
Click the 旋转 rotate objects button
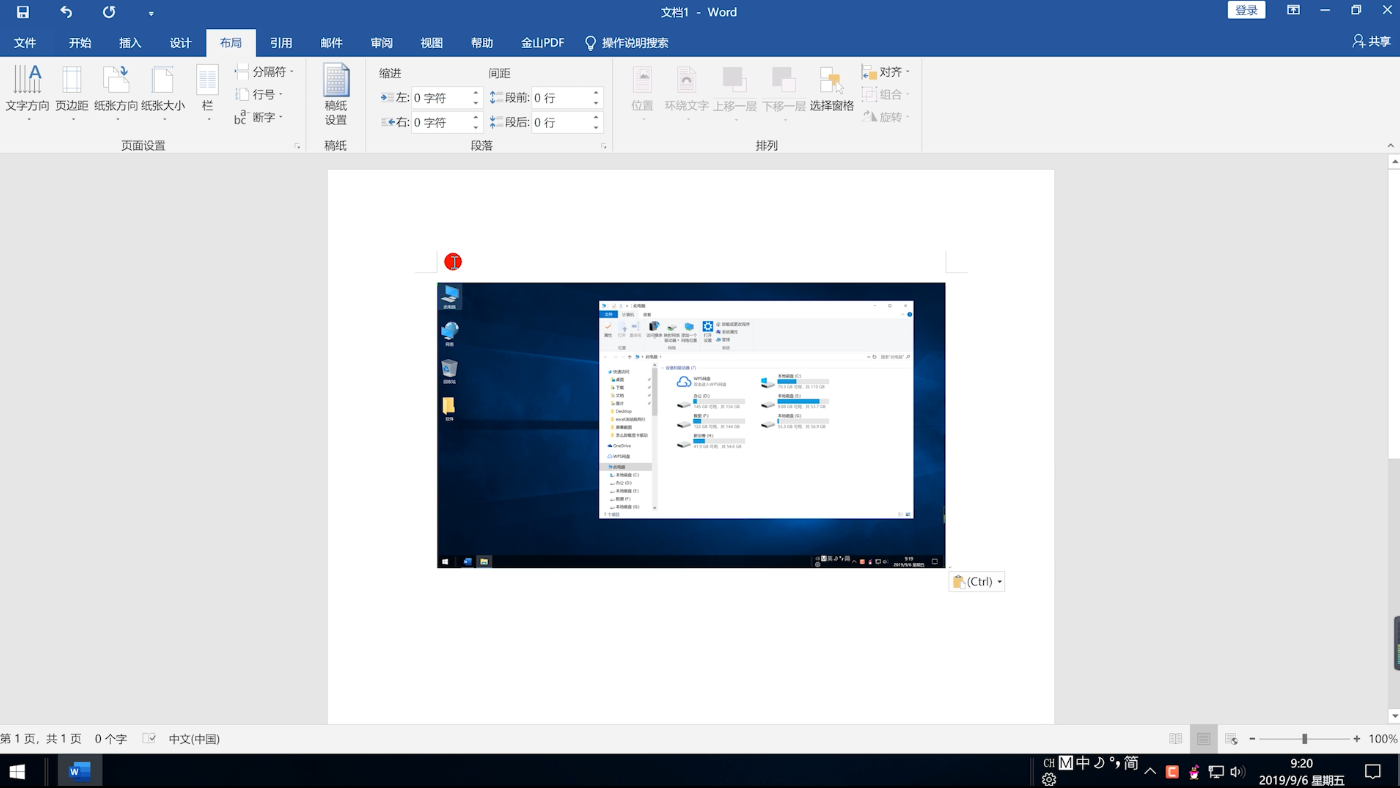tap(887, 117)
